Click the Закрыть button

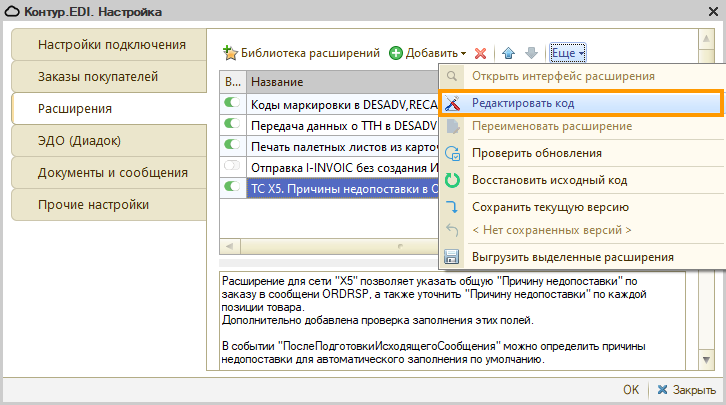click(686, 389)
